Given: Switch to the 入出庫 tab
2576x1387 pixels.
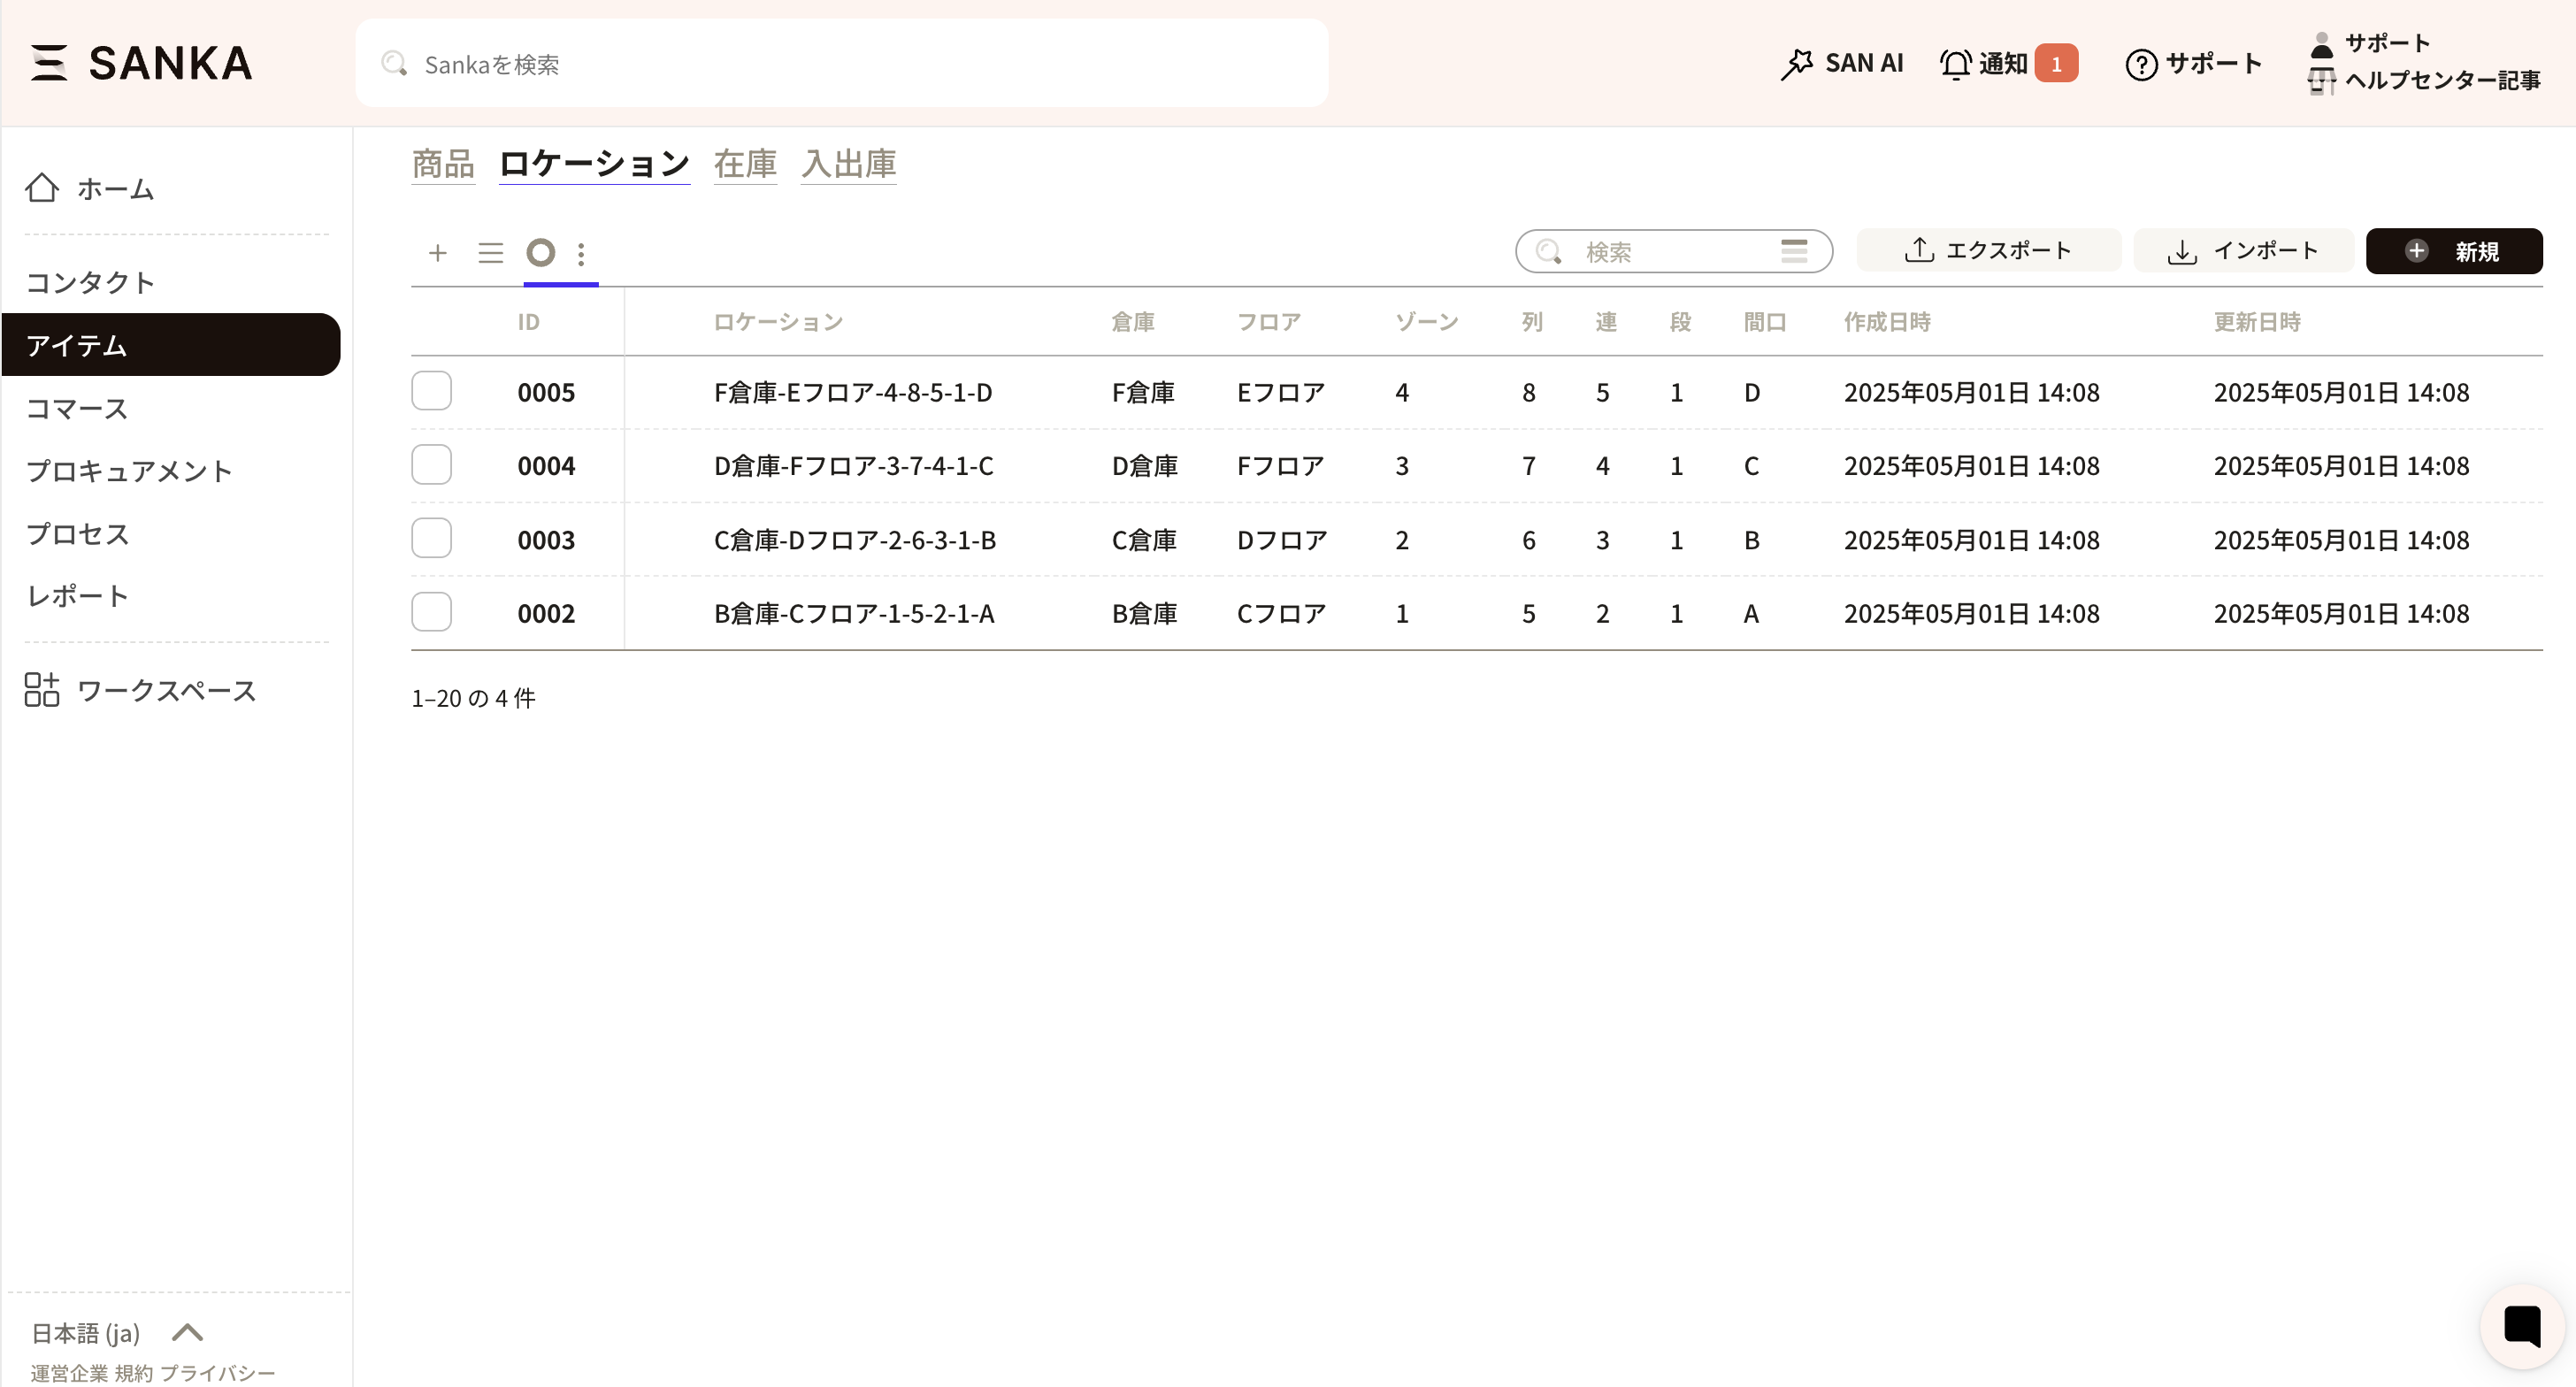Looking at the screenshot, I should click(x=848, y=164).
